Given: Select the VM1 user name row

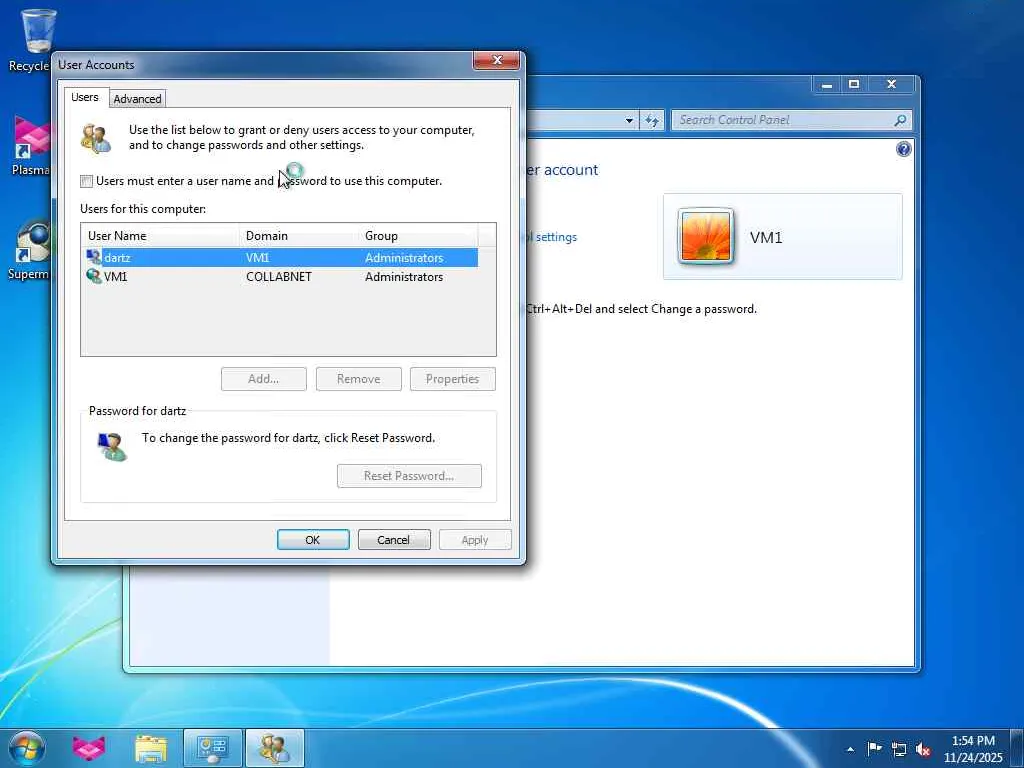Looking at the screenshot, I should pyautogui.click(x=281, y=276).
